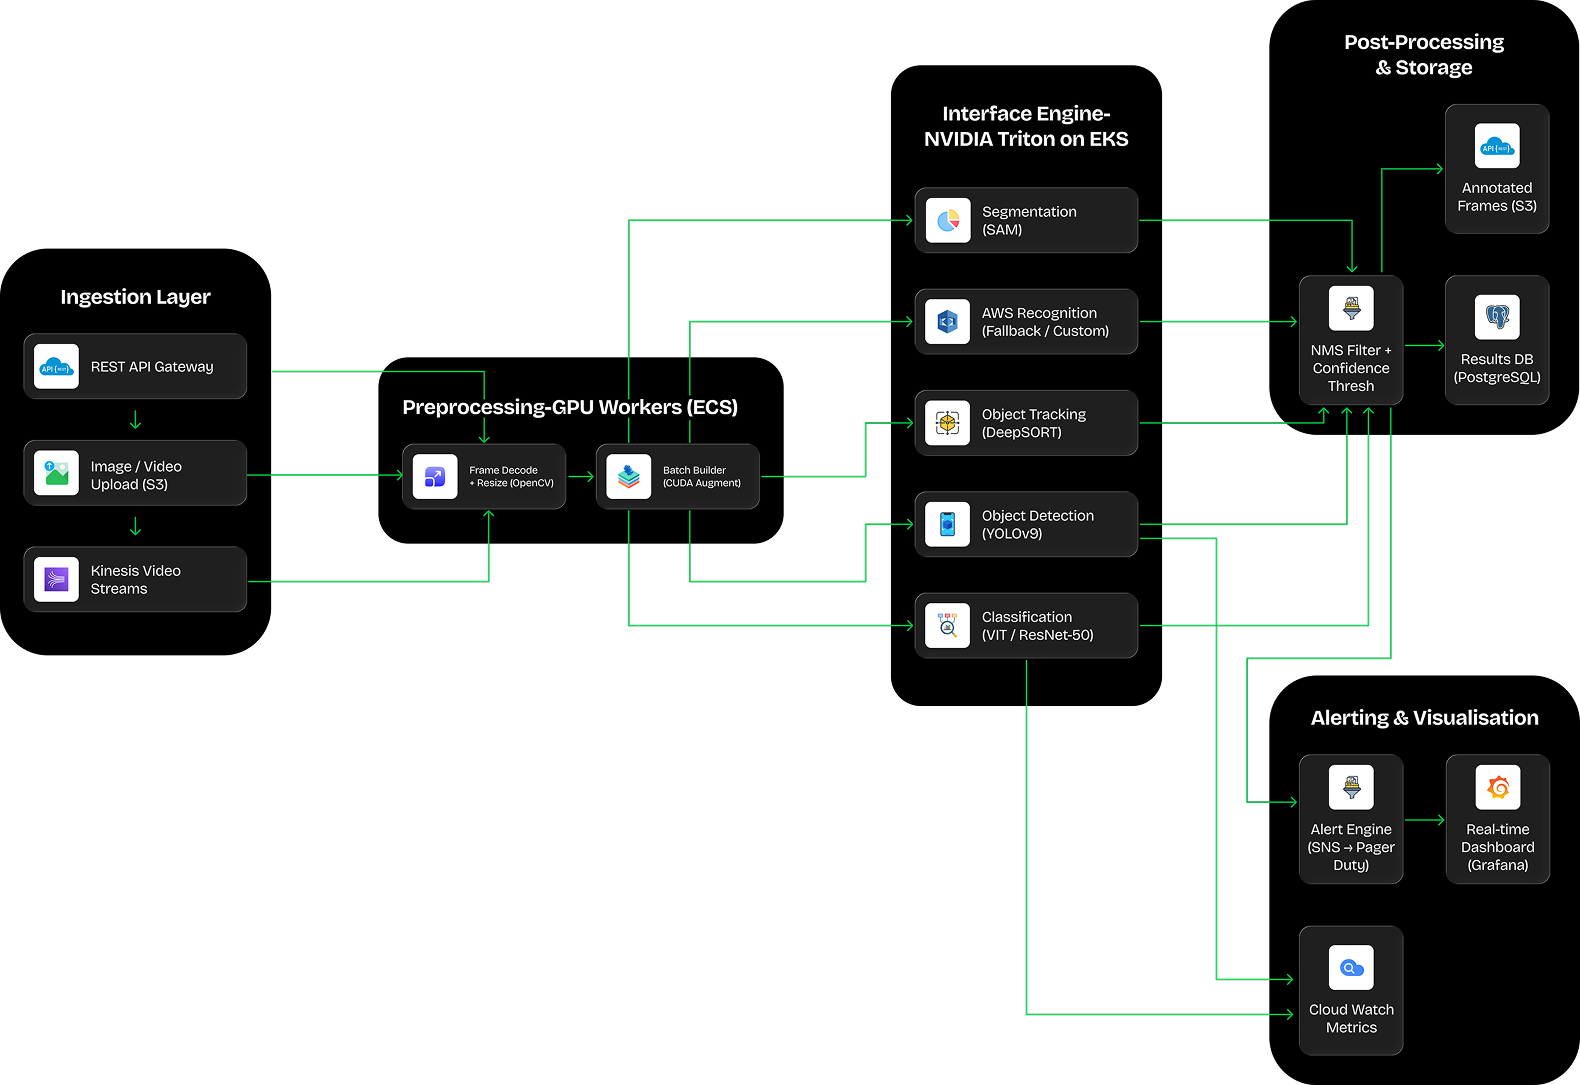Screen dimensions: 1580x1085
Task: Select the Object Tracking DeepSORT icon
Action: (x=948, y=423)
